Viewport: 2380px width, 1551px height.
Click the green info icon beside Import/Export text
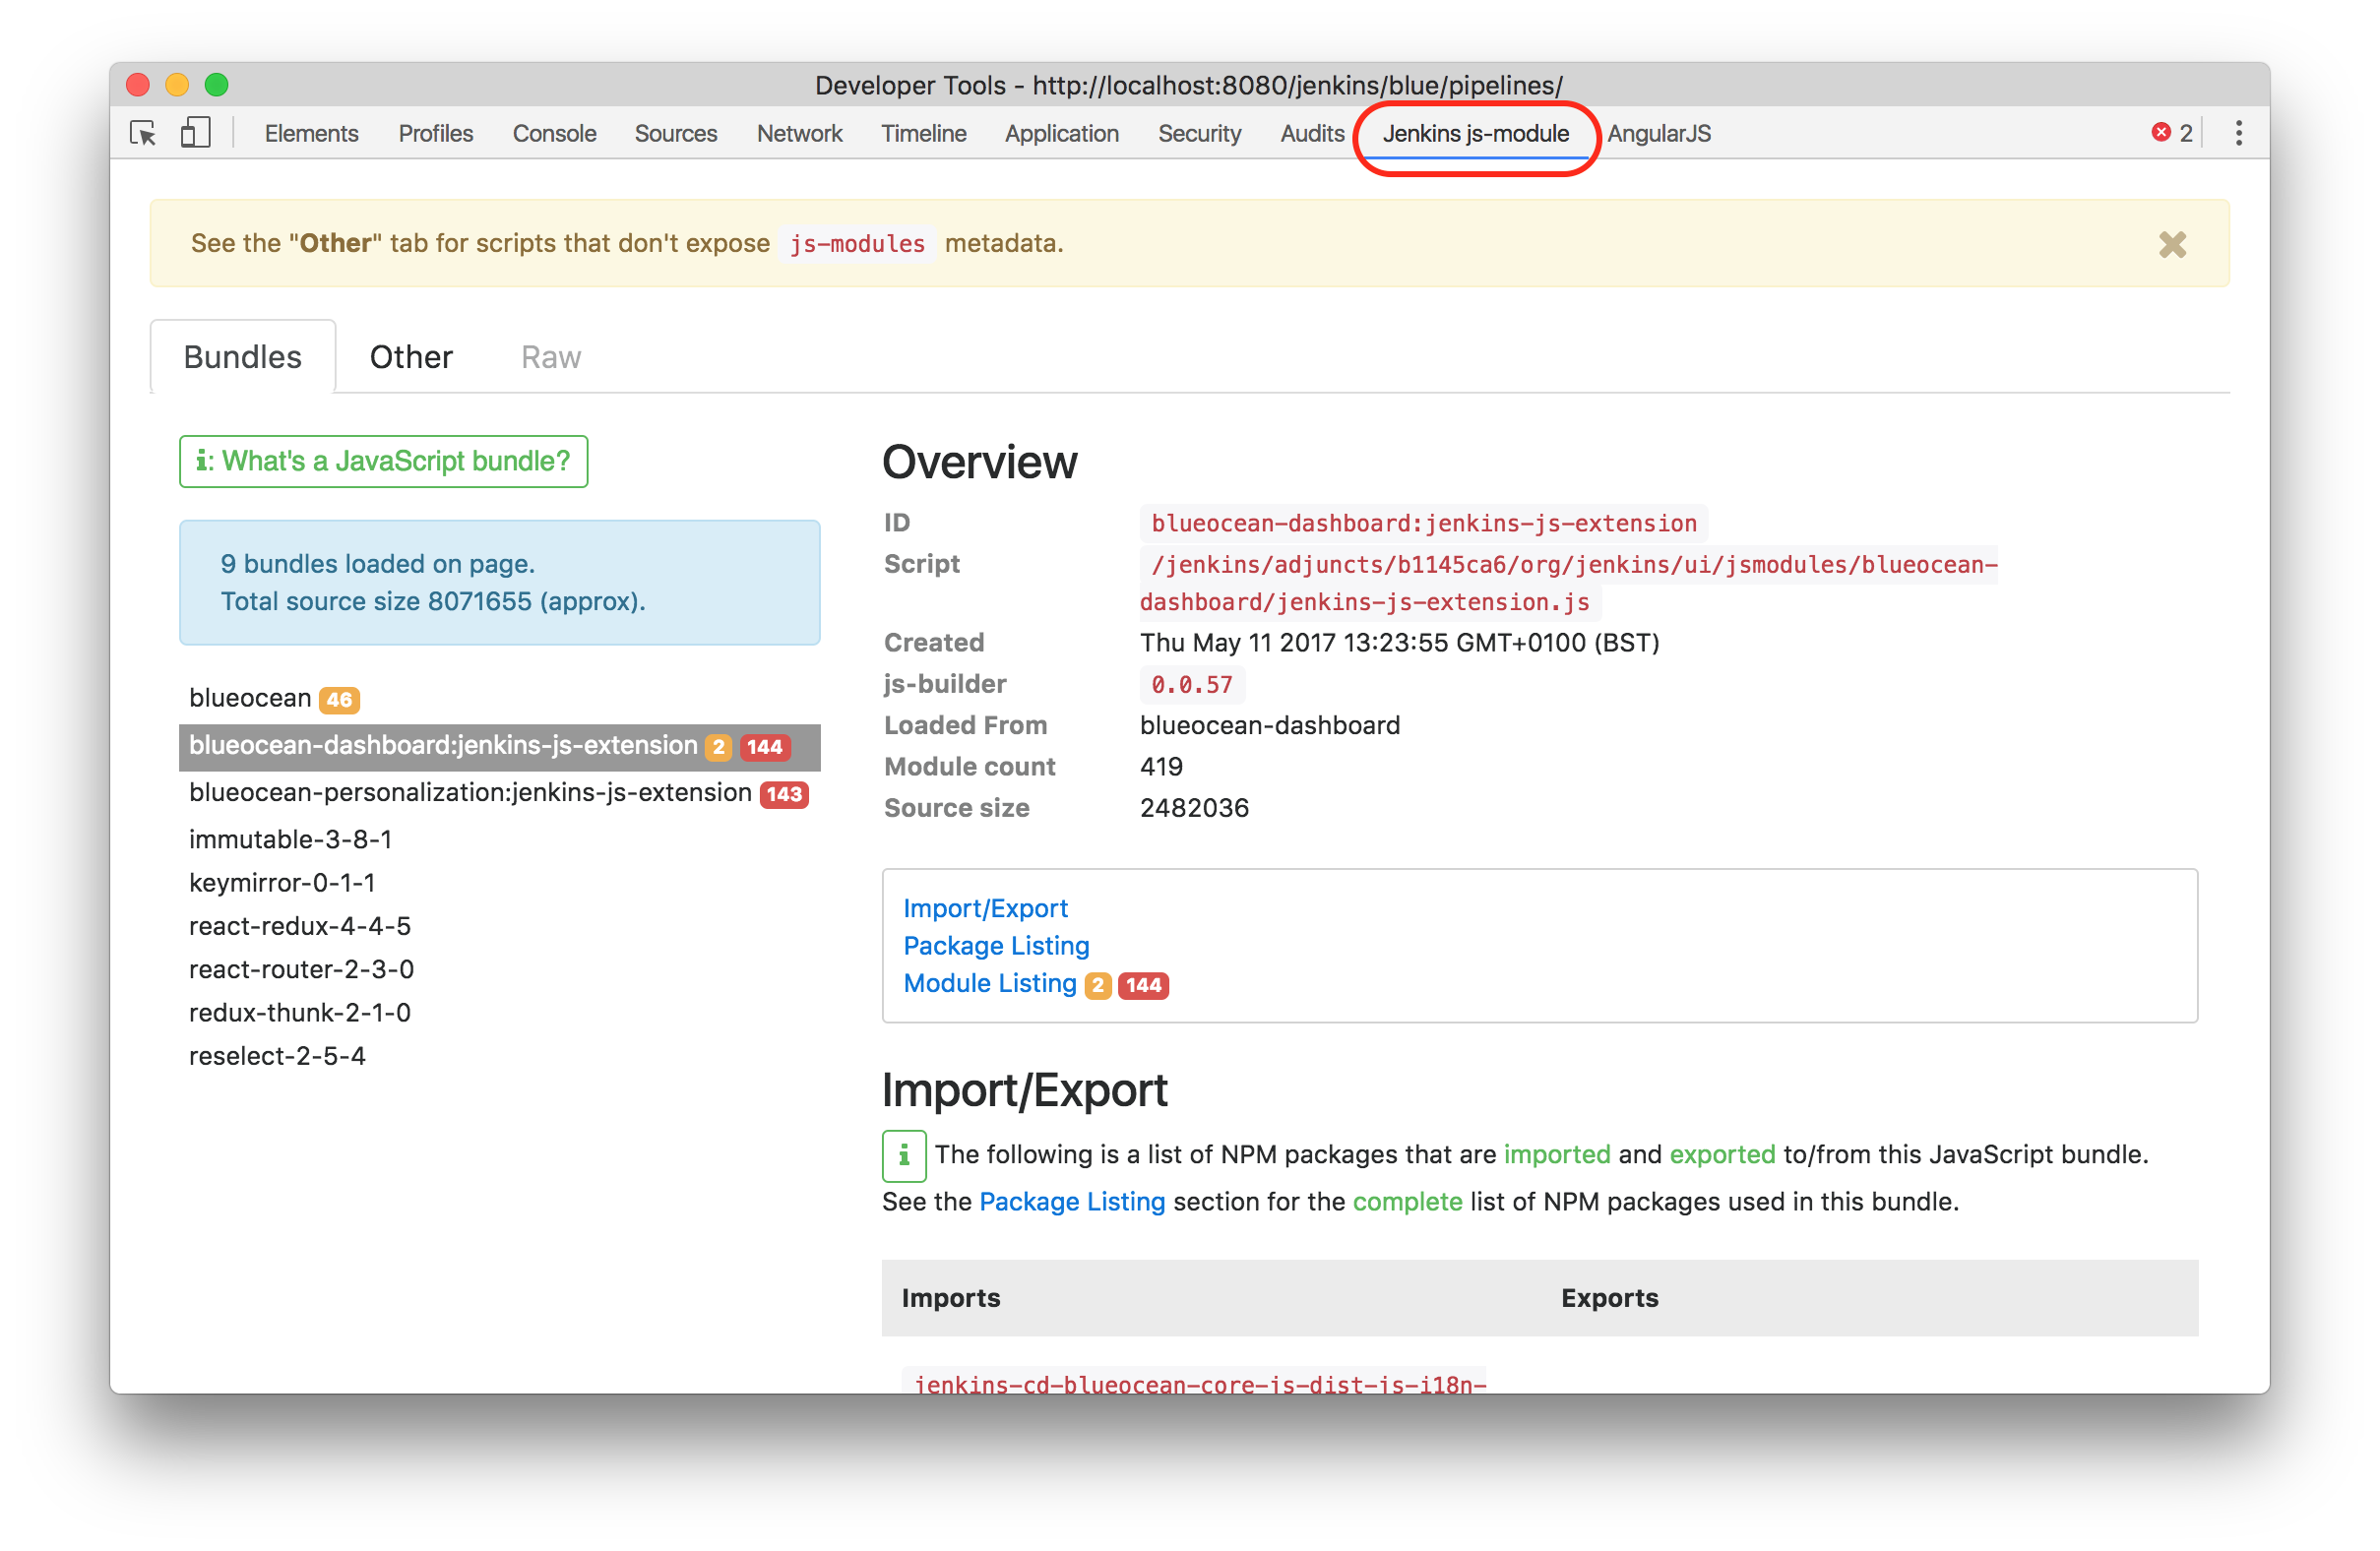coord(903,1156)
